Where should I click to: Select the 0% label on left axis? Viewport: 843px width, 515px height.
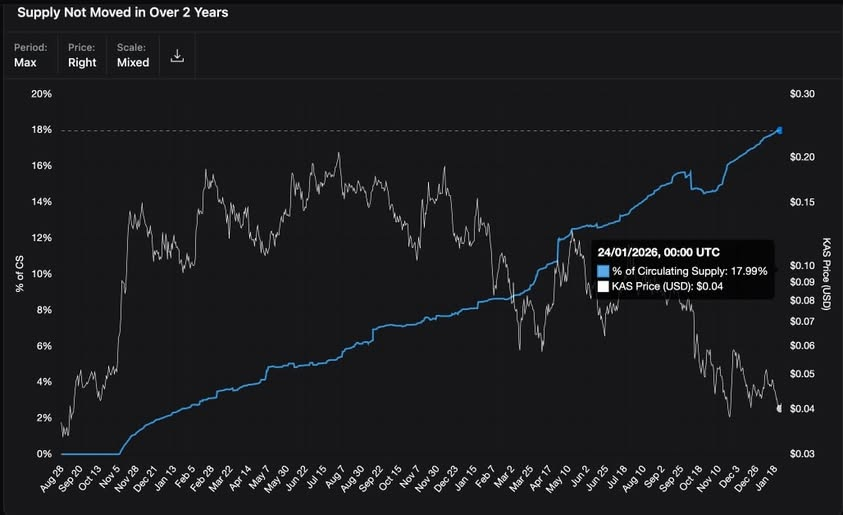click(x=44, y=454)
